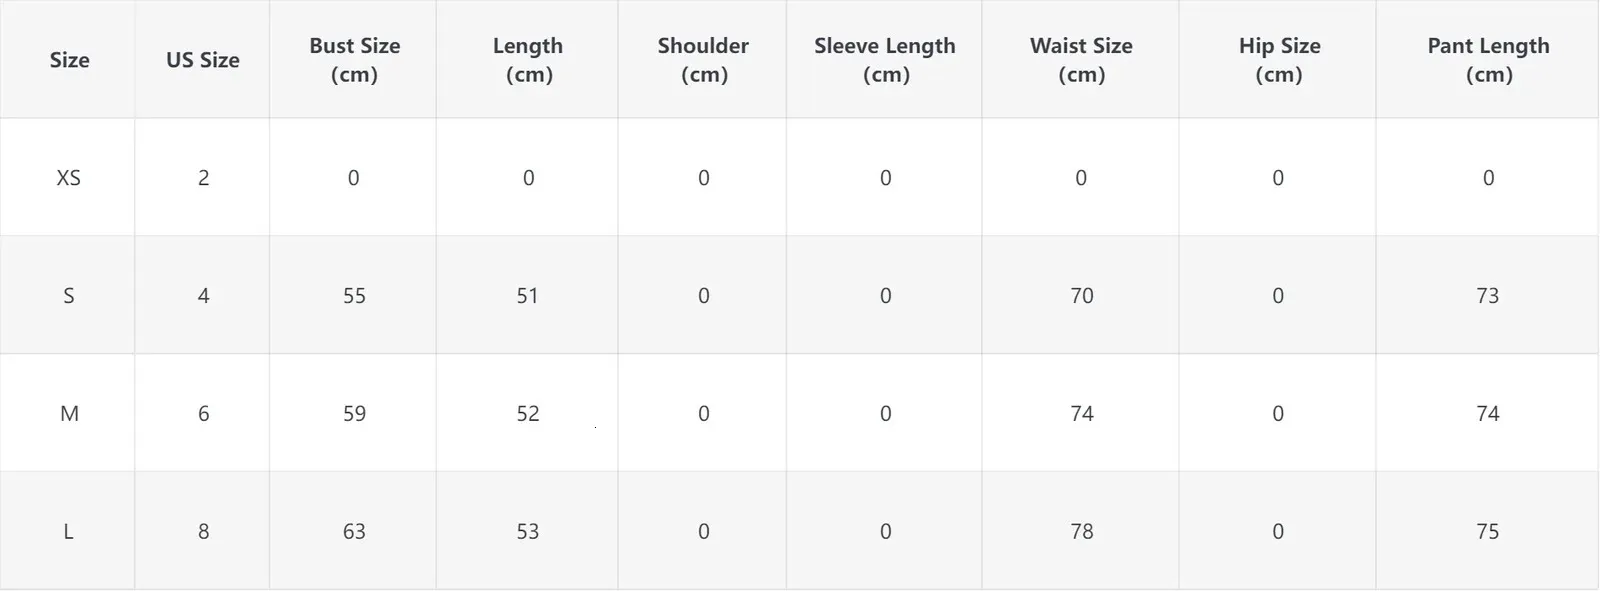The image size is (1600, 591).
Task: Click waist size value 70
Action: click(1082, 296)
